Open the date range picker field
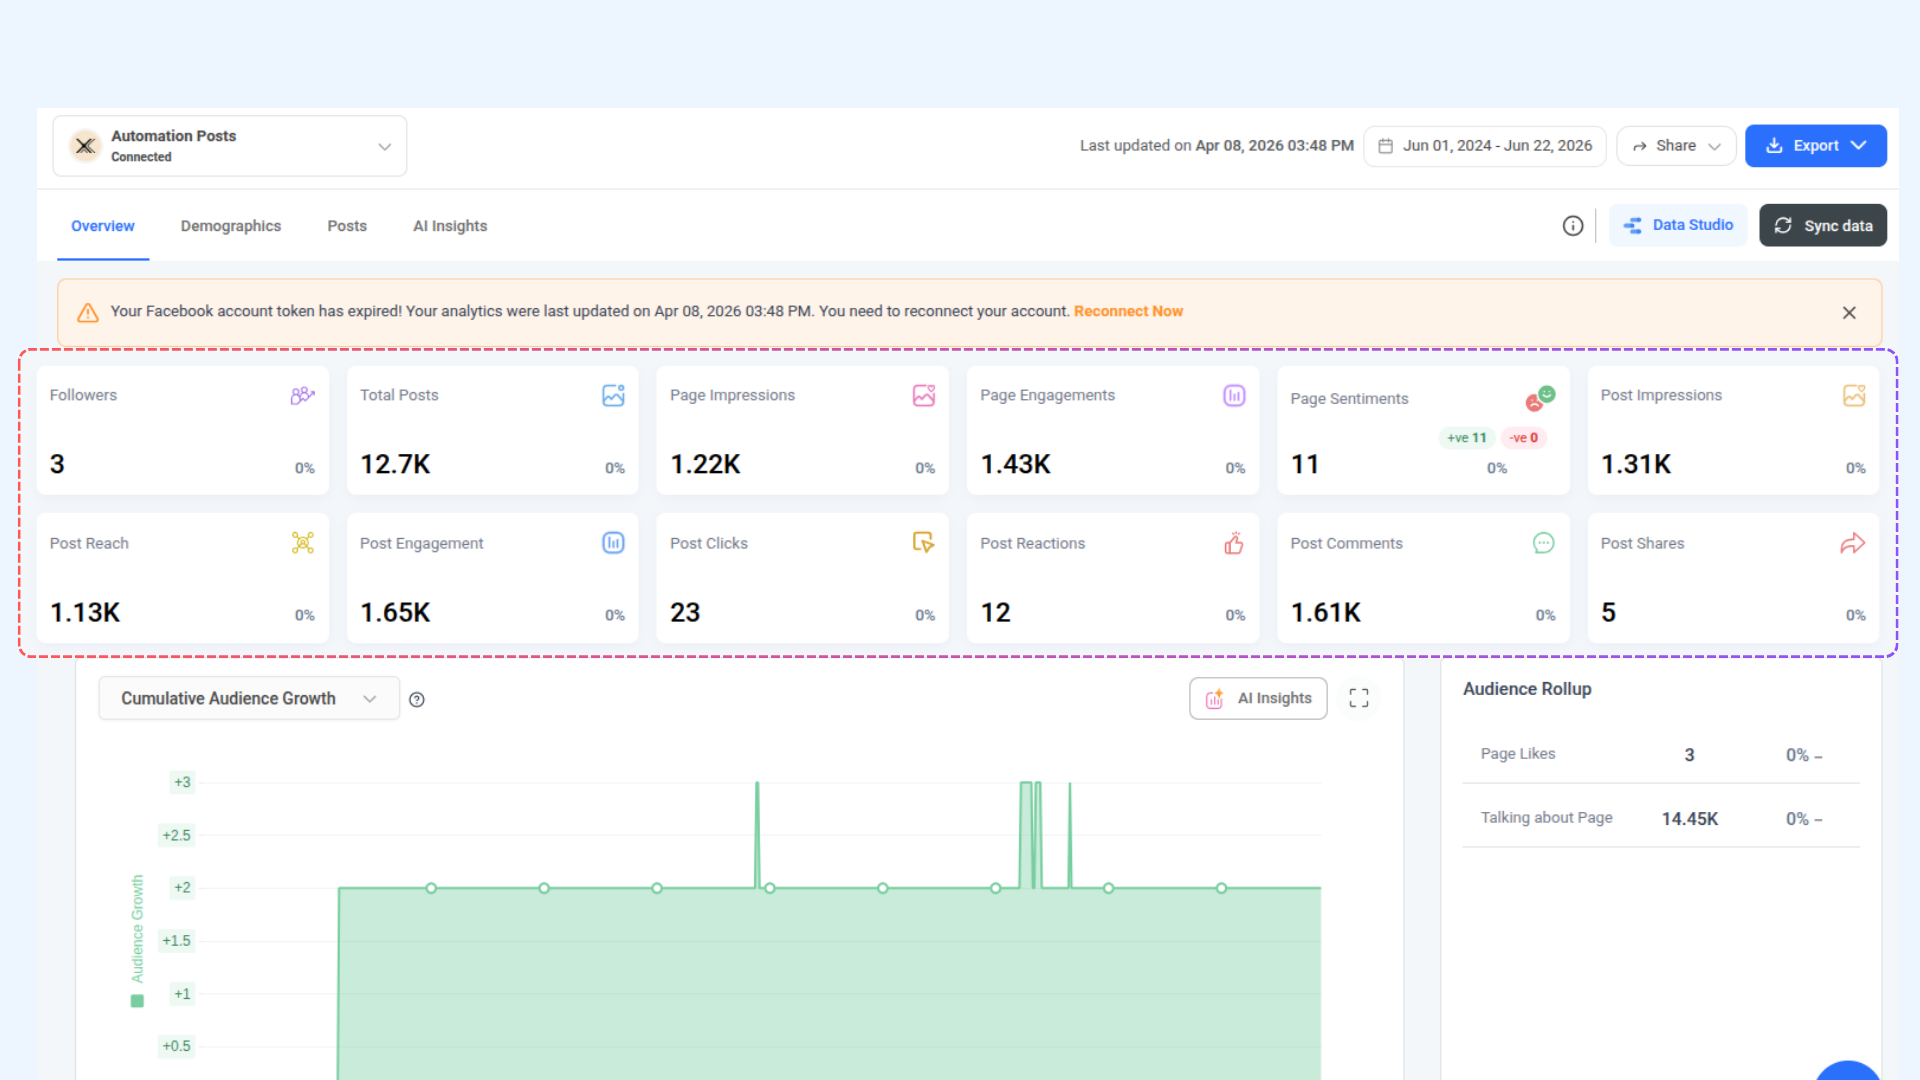Image resolution: width=1920 pixels, height=1080 pixels. (1485, 146)
